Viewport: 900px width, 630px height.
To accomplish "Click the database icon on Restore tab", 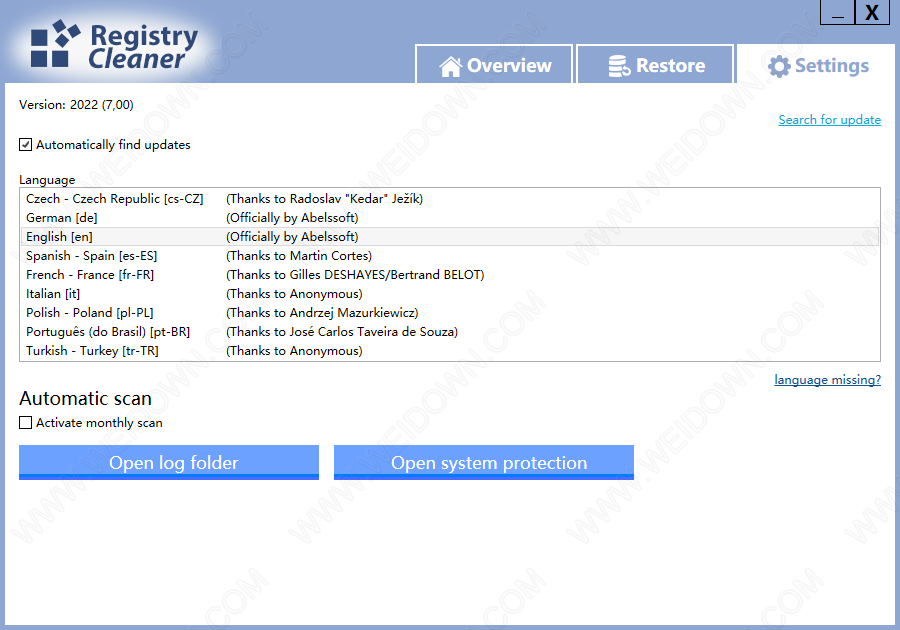I will (x=619, y=66).
